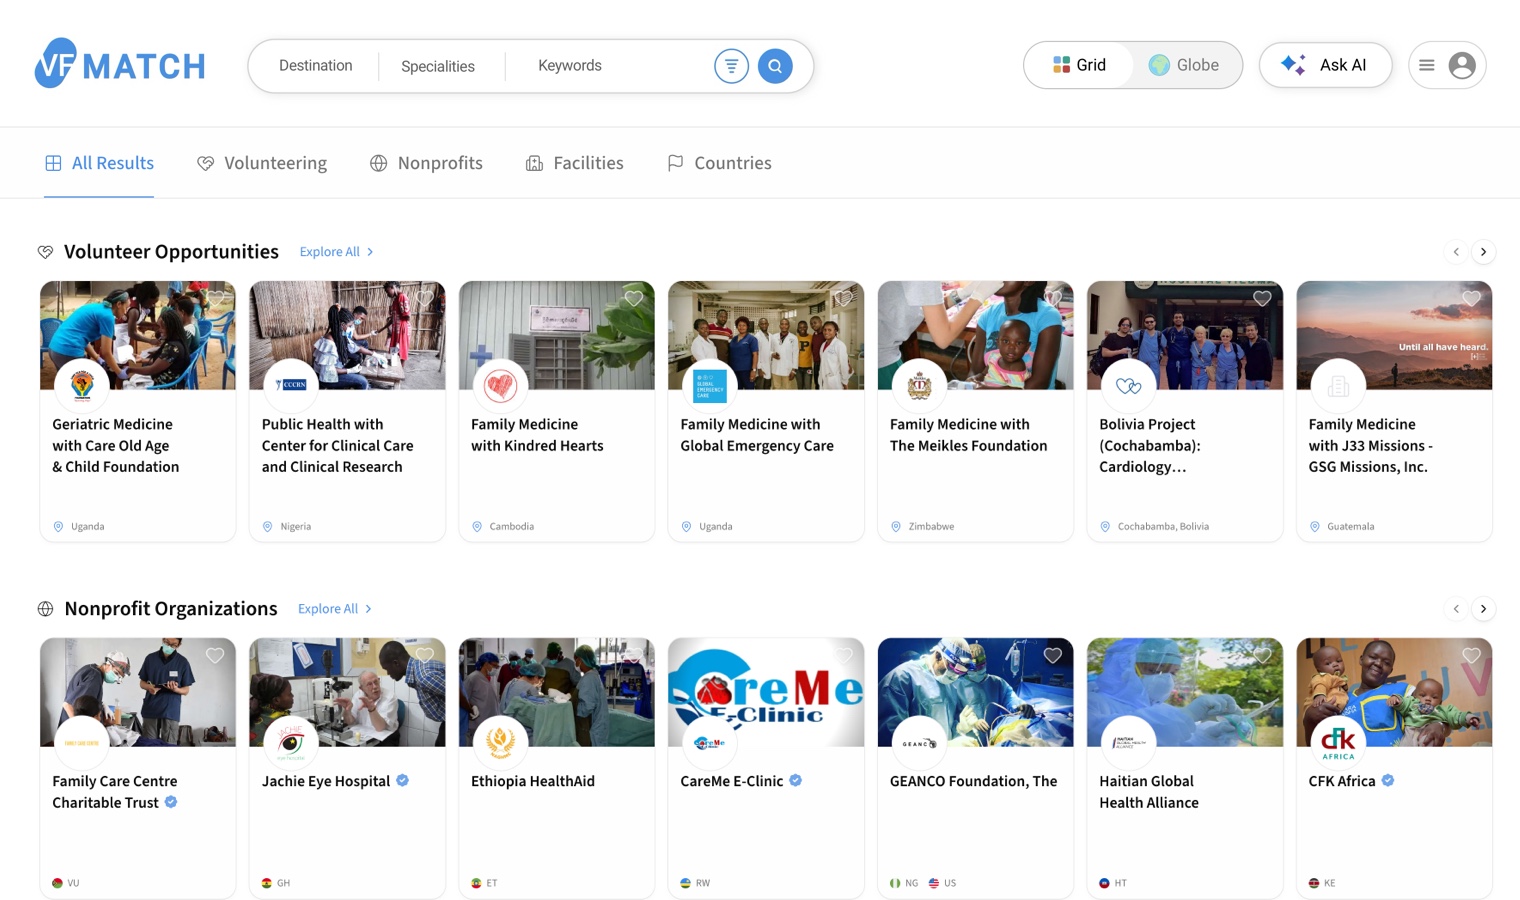Open Family Medicine with Global Emergency Care
This screenshot has width=1520, height=900.
point(757,435)
